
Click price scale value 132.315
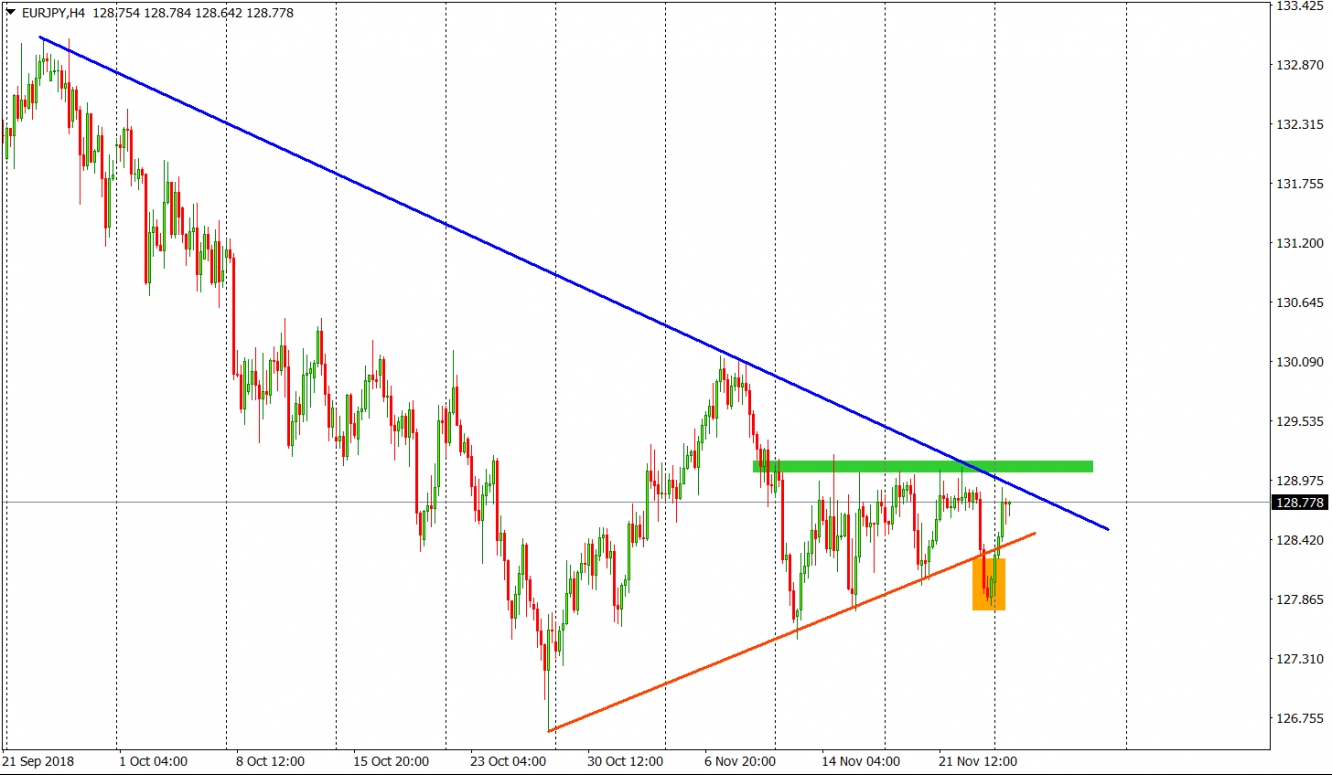tap(1301, 124)
